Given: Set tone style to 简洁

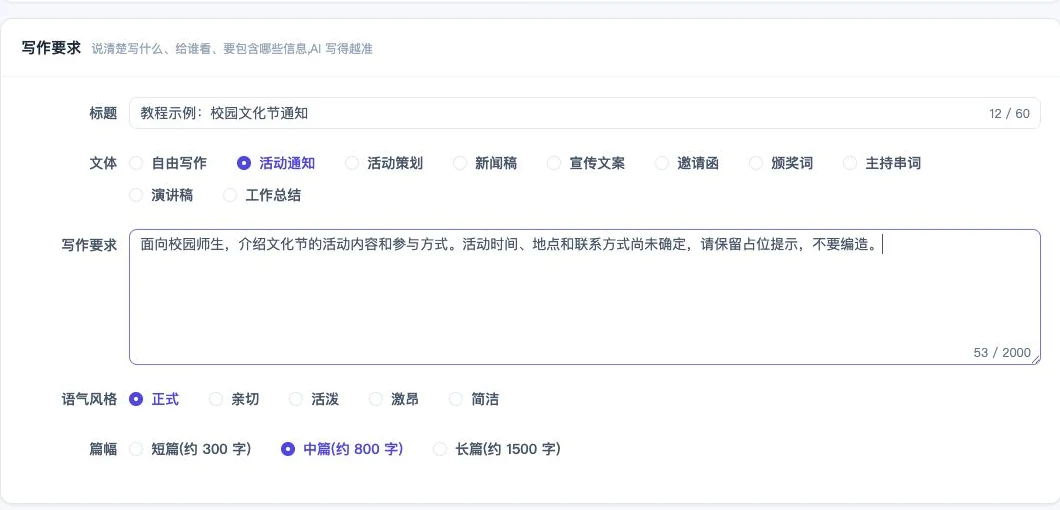Looking at the screenshot, I should [x=474, y=399].
